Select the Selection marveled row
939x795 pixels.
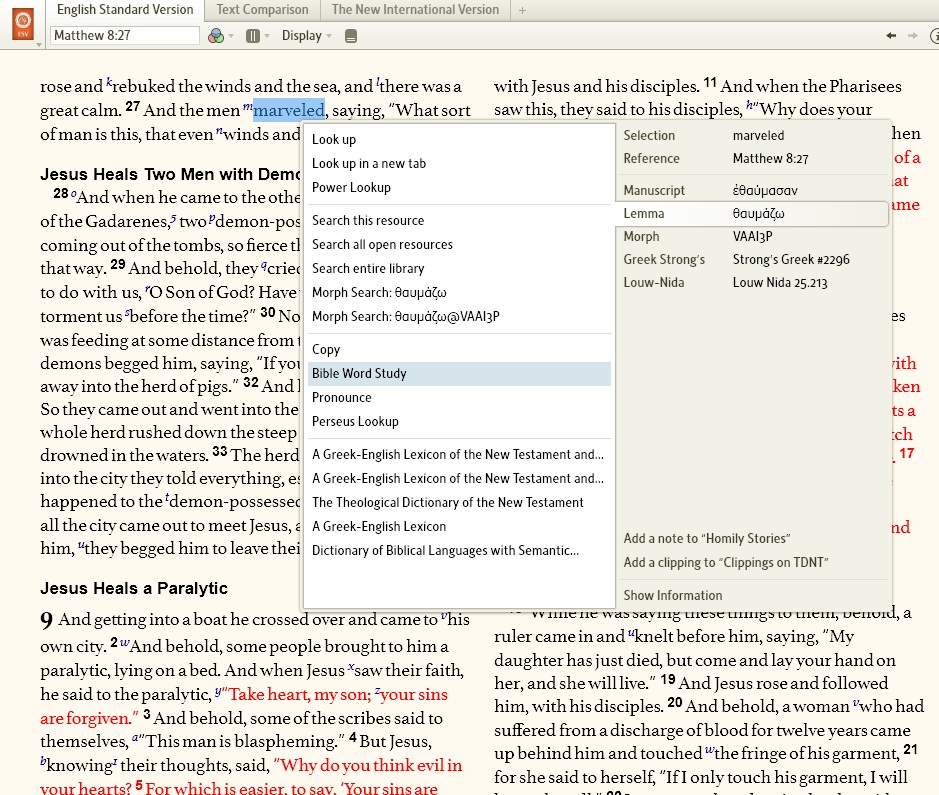[753, 135]
